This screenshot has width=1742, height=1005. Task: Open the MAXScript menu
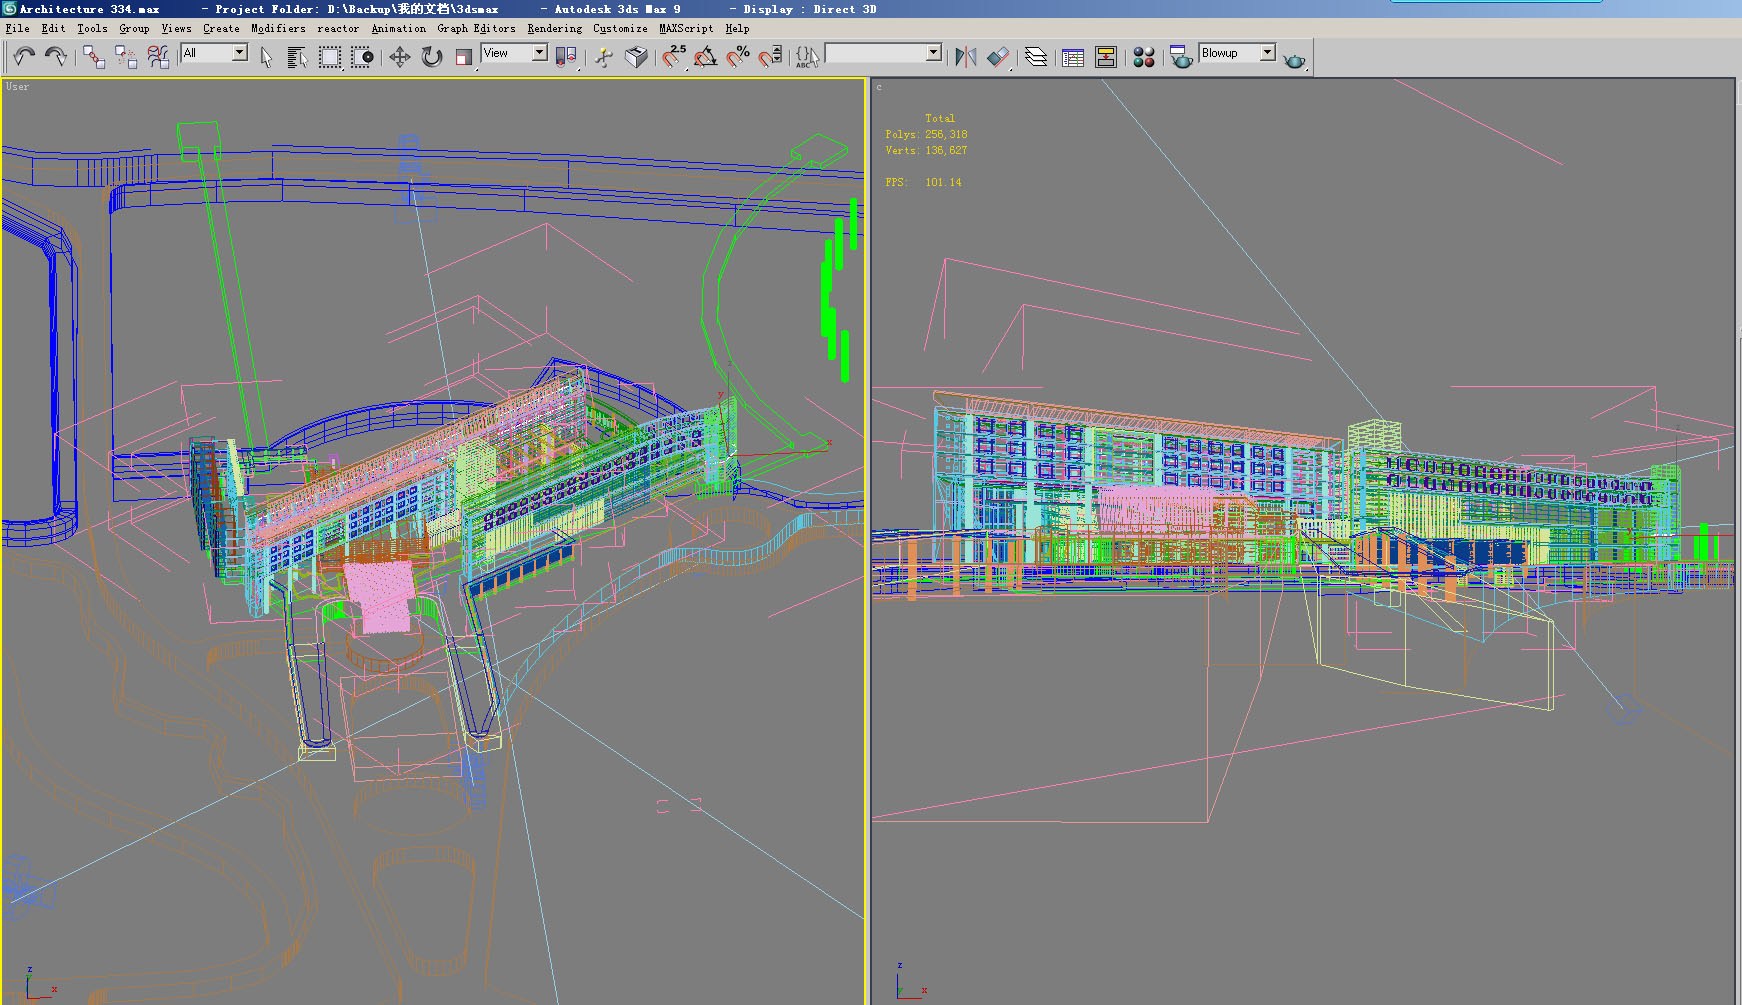(x=686, y=28)
